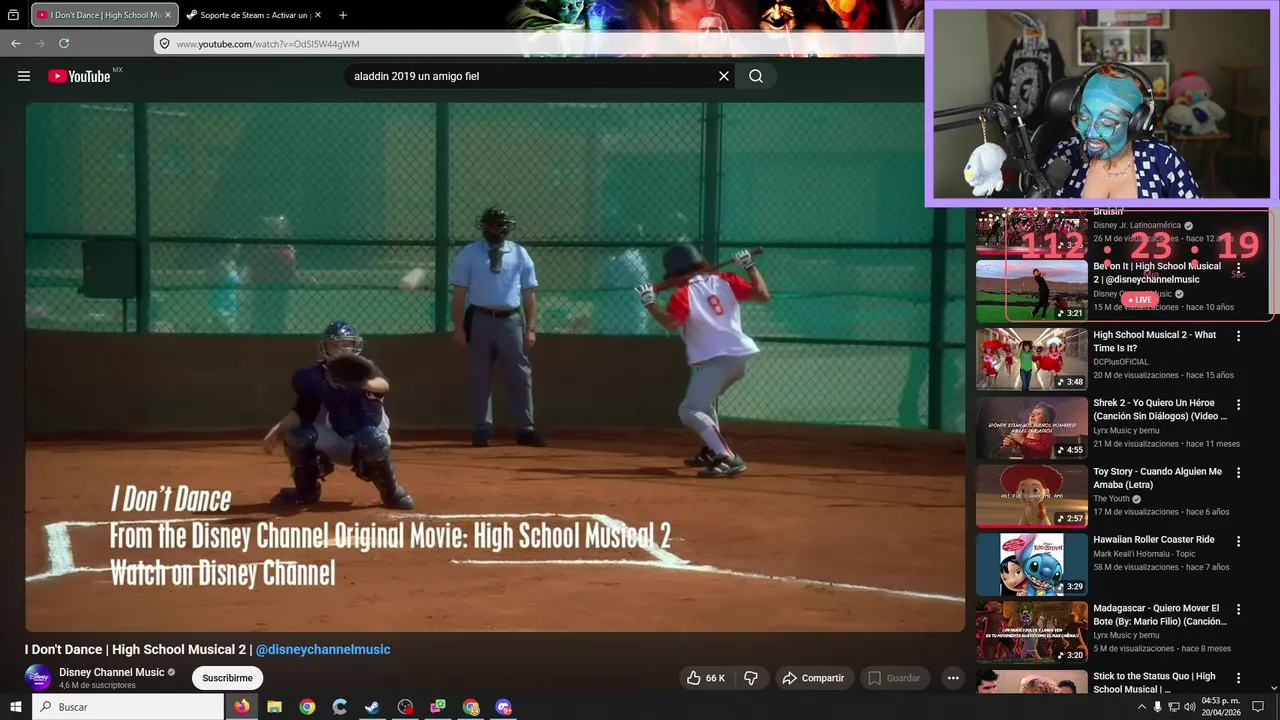Launch Google Chrome from the taskbar
Viewport: 1280px width, 720px height.
click(307, 707)
